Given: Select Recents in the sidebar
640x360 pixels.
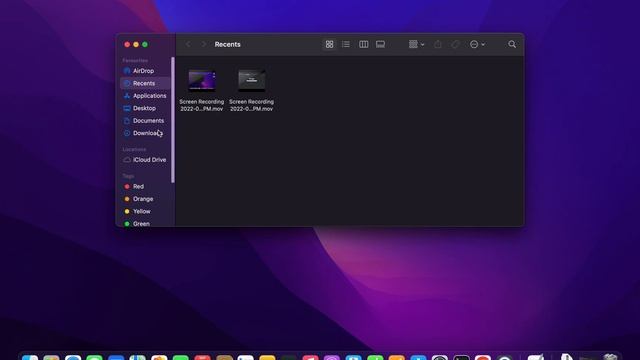Looking at the screenshot, I should [145, 83].
